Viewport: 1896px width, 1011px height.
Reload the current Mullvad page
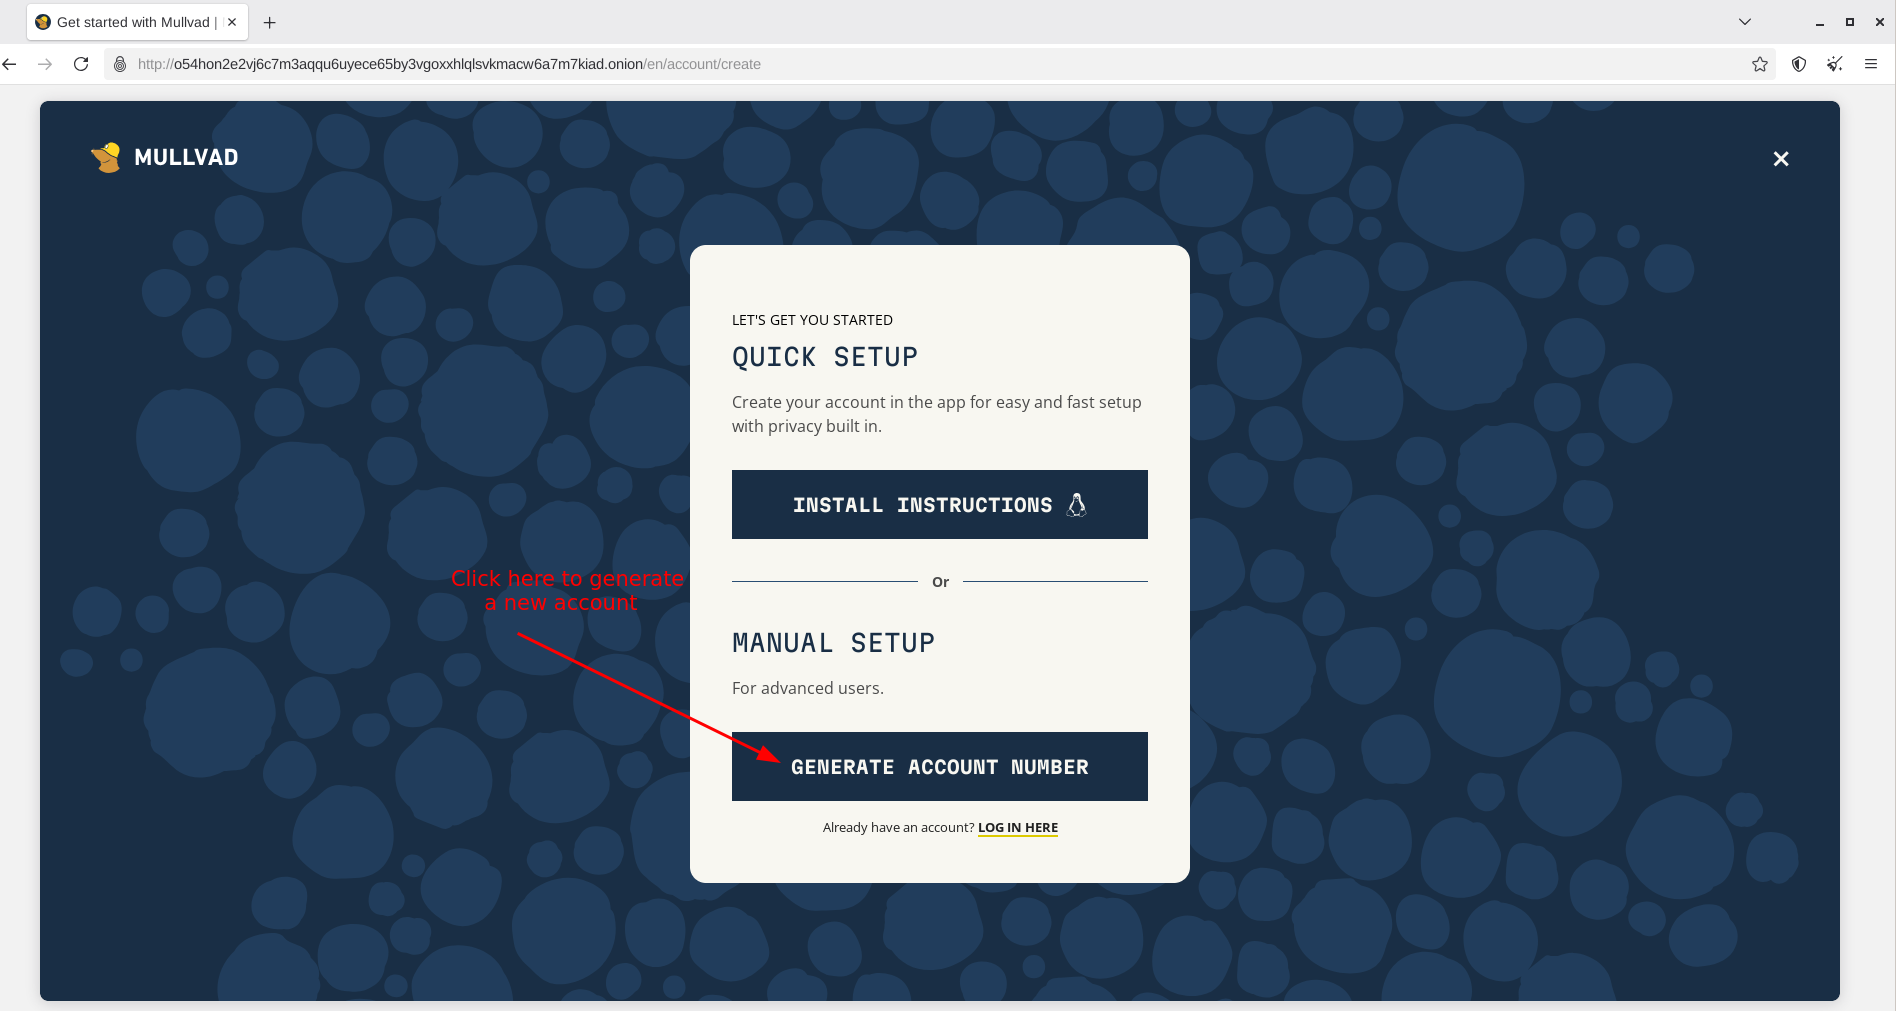pyautogui.click(x=81, y=64)
